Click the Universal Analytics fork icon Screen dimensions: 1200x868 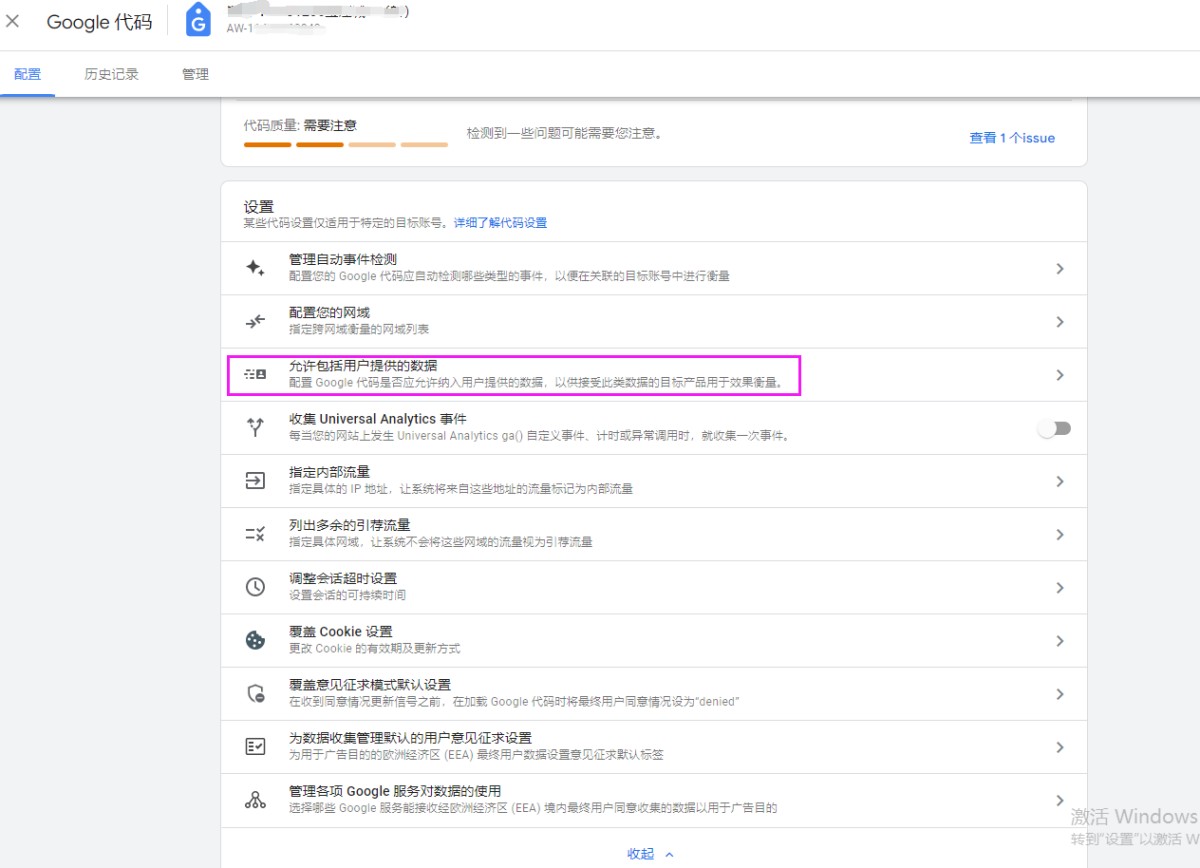tap(255, 428)
